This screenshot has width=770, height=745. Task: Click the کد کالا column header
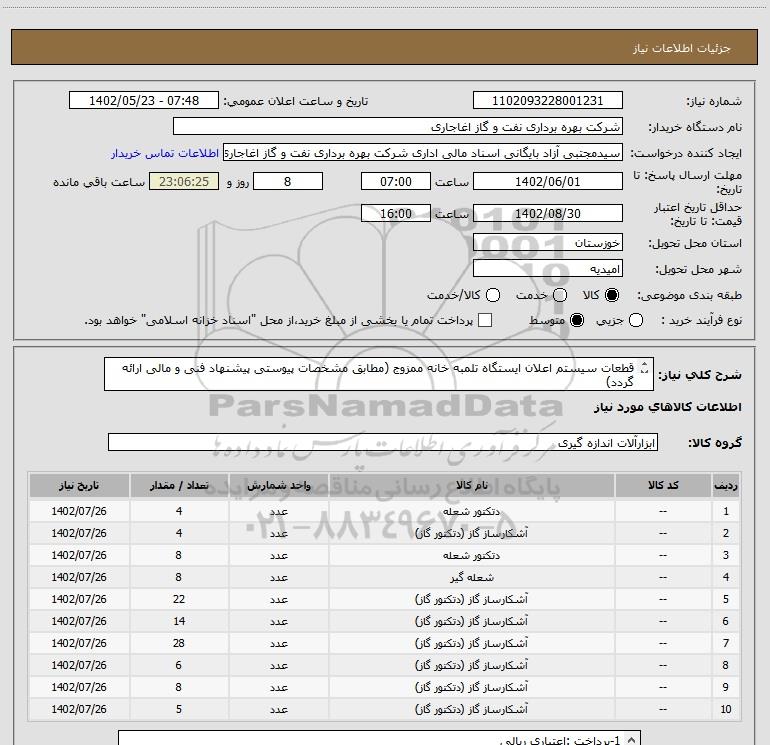click(663, 485)
